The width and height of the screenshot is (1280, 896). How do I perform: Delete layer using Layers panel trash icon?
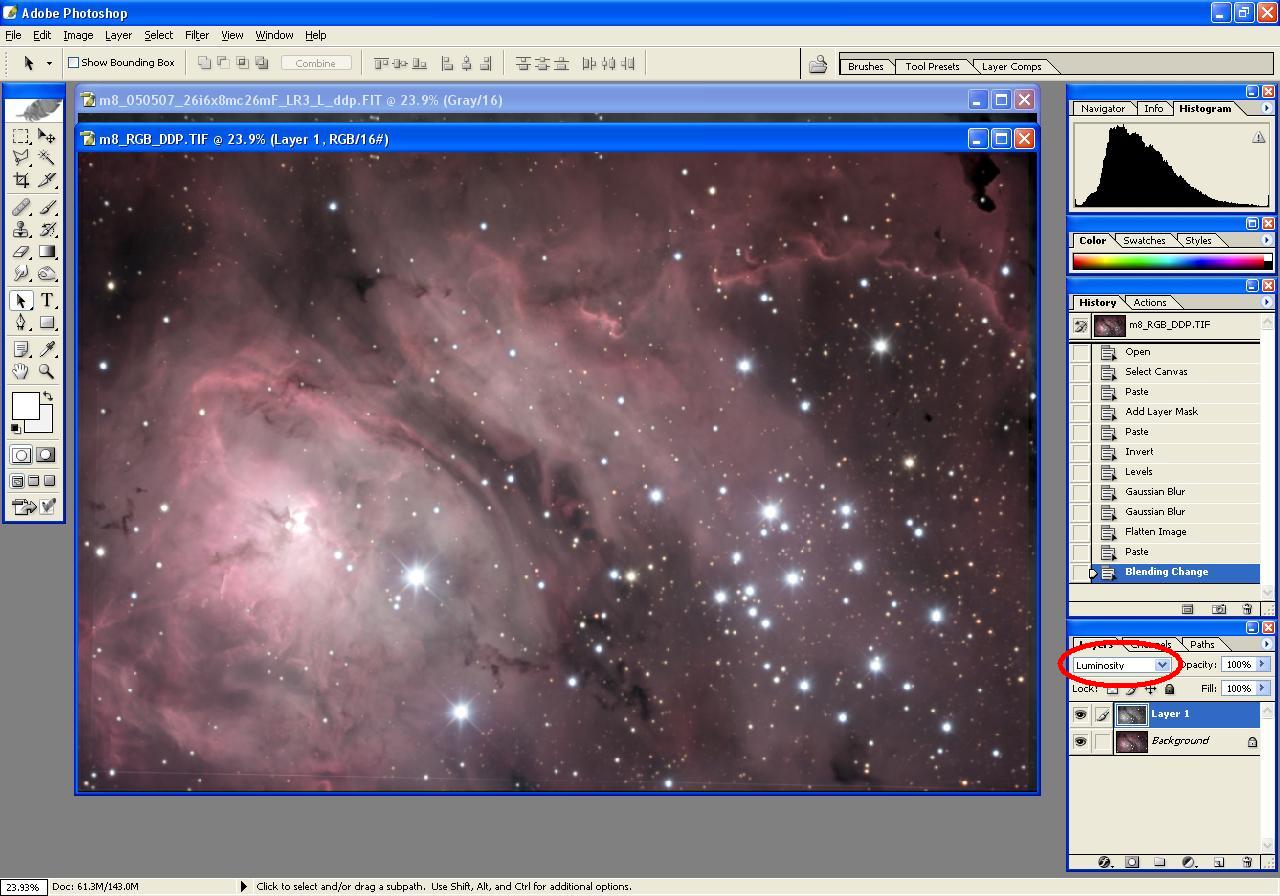(1247, 862)
